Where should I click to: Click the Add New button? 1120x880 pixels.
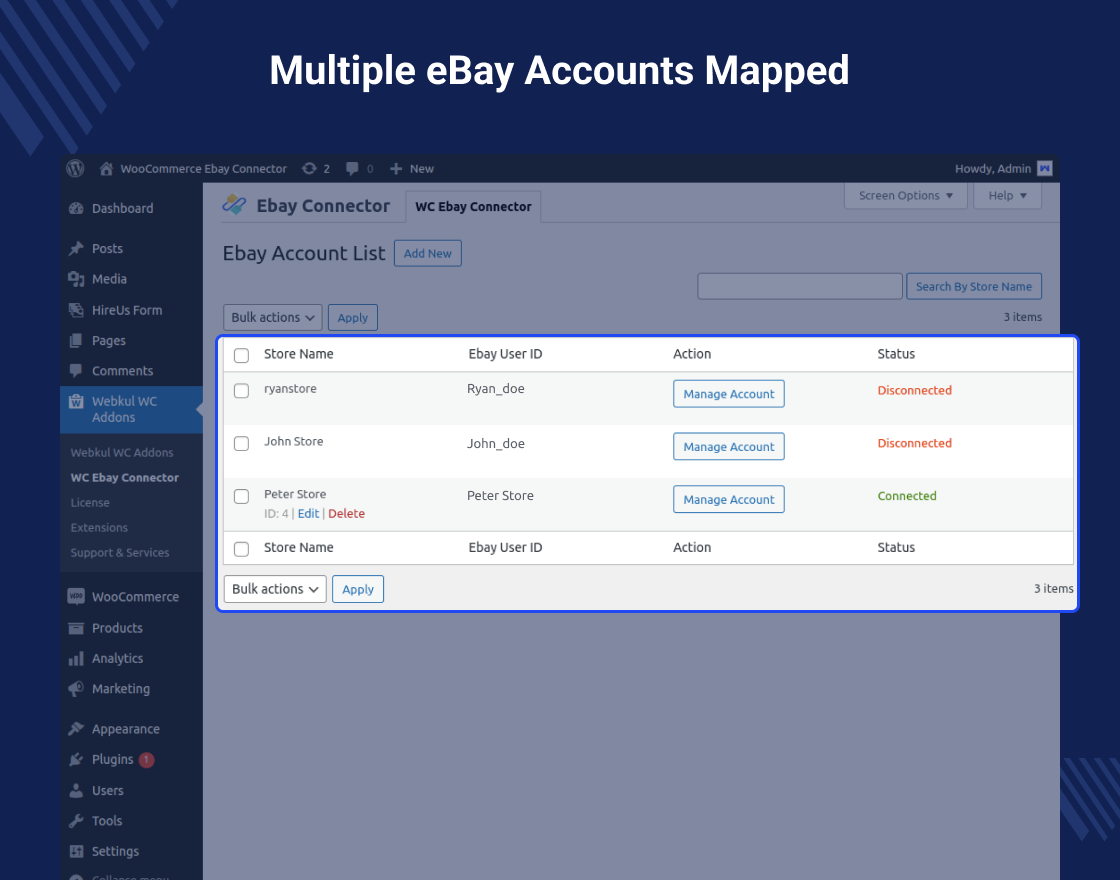(428, 253)
